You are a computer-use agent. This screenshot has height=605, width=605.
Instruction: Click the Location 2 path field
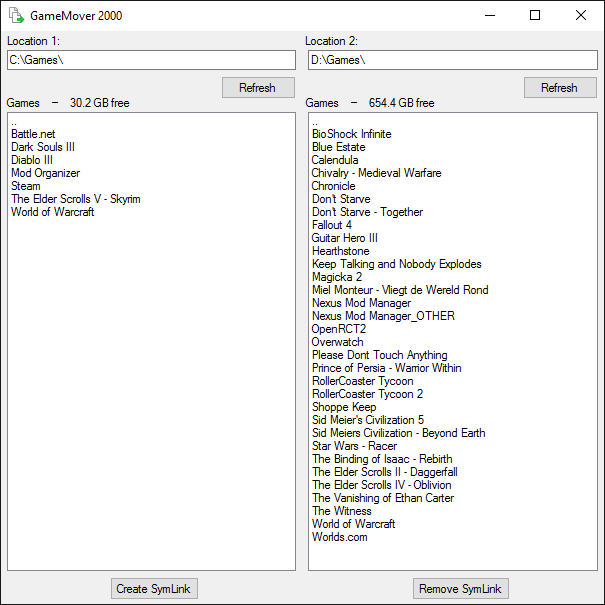tap(453, 60)
